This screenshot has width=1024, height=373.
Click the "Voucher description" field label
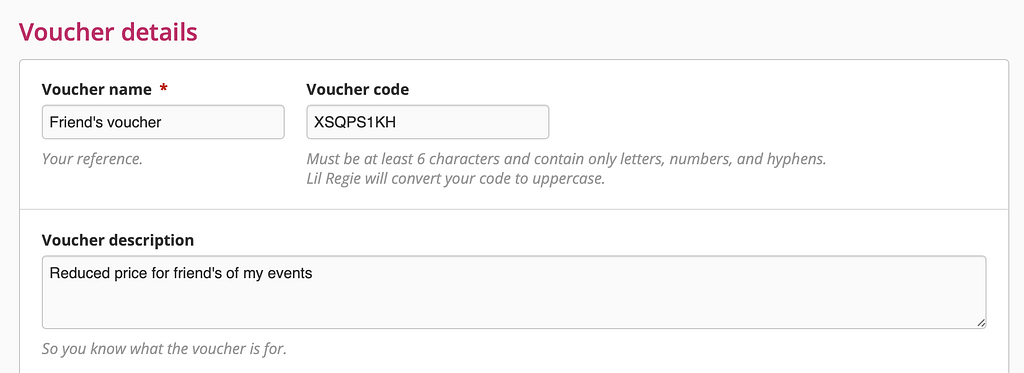coord(118,240)
